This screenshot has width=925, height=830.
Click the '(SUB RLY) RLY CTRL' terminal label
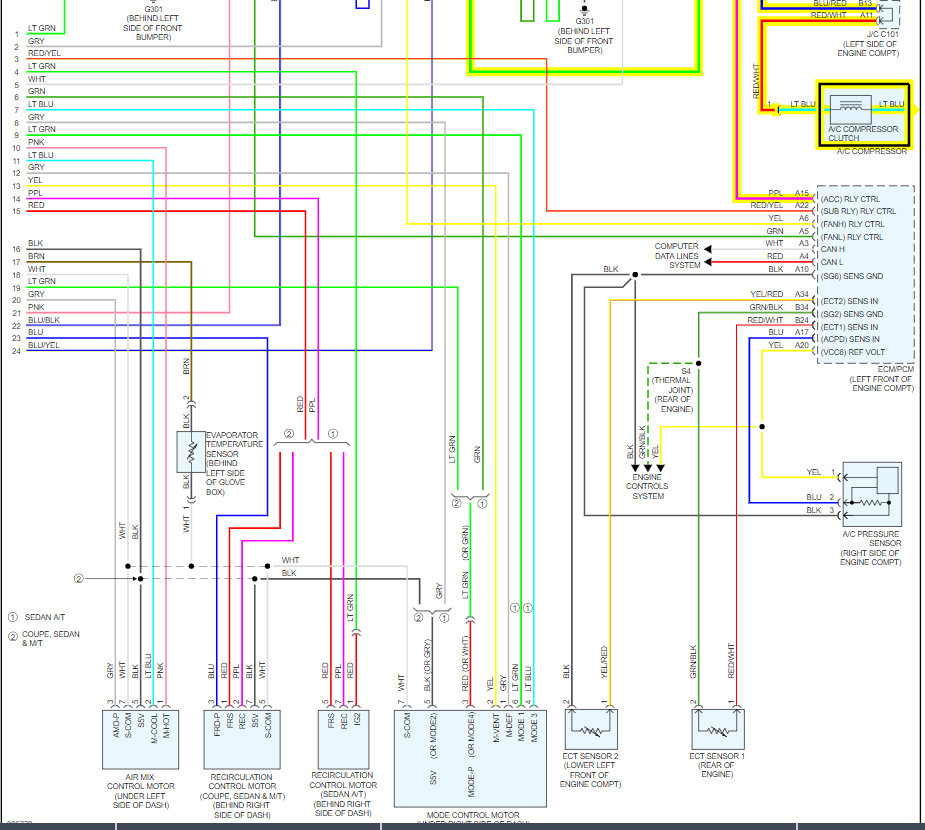pos(858,211)
